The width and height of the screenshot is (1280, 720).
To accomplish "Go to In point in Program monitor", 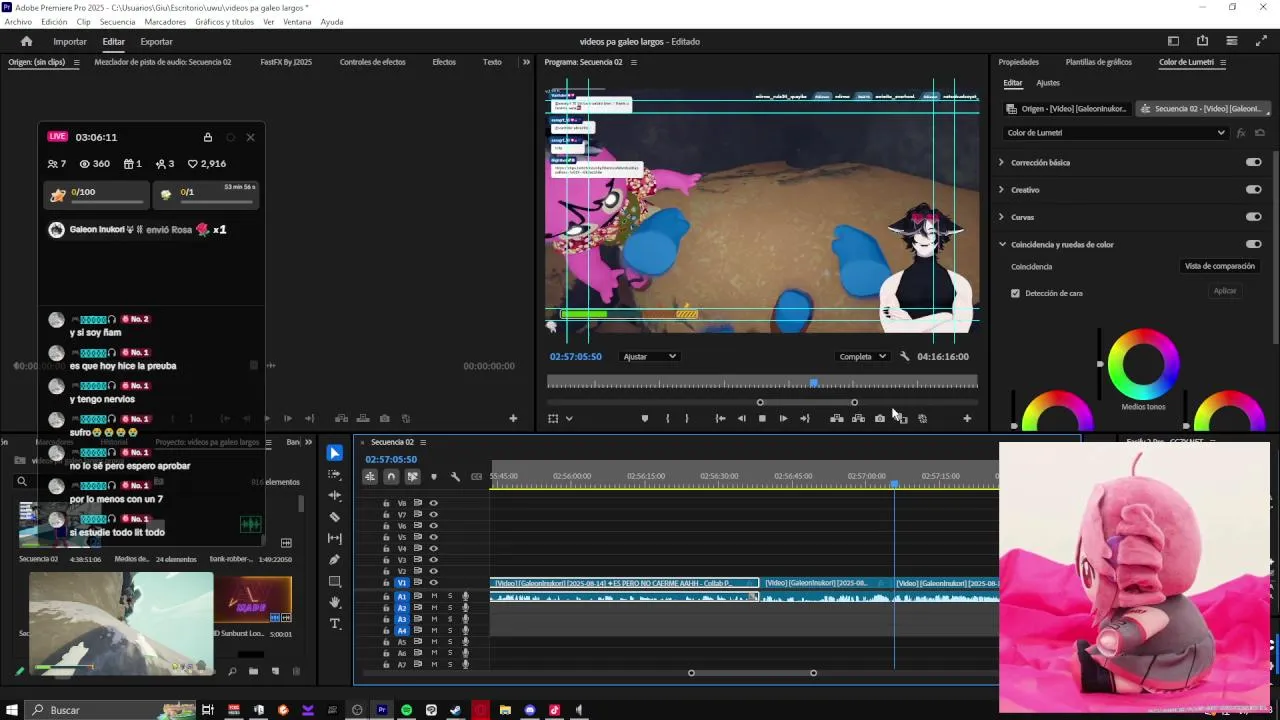I will click(x=720, y=418).
